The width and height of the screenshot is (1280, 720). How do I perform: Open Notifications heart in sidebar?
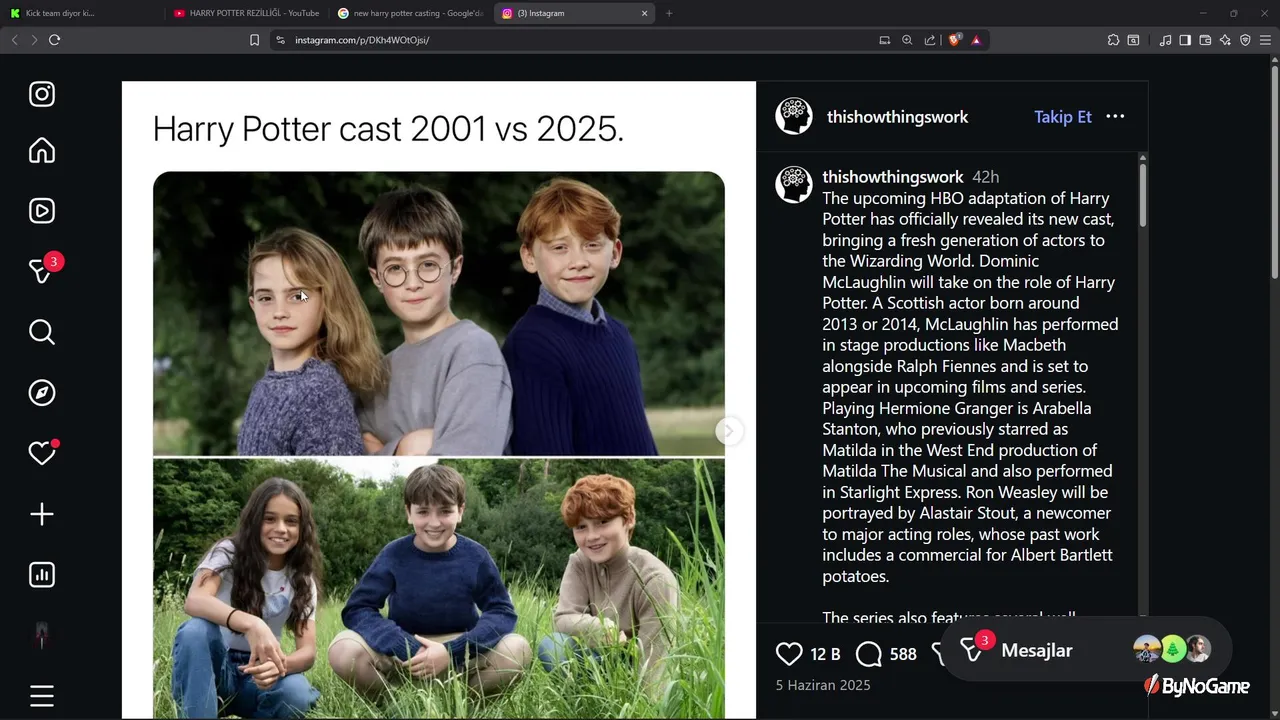tap(42, 453)
